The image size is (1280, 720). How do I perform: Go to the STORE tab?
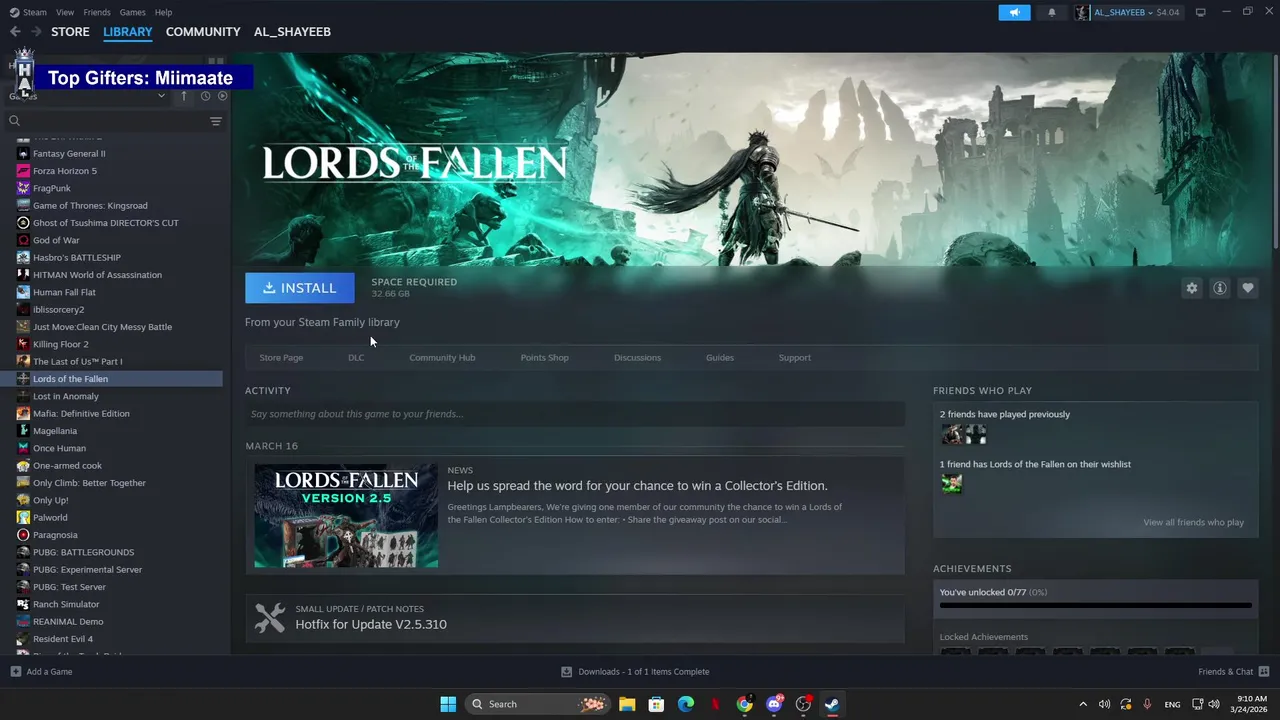pyautogui.click(x=70, y=32)
